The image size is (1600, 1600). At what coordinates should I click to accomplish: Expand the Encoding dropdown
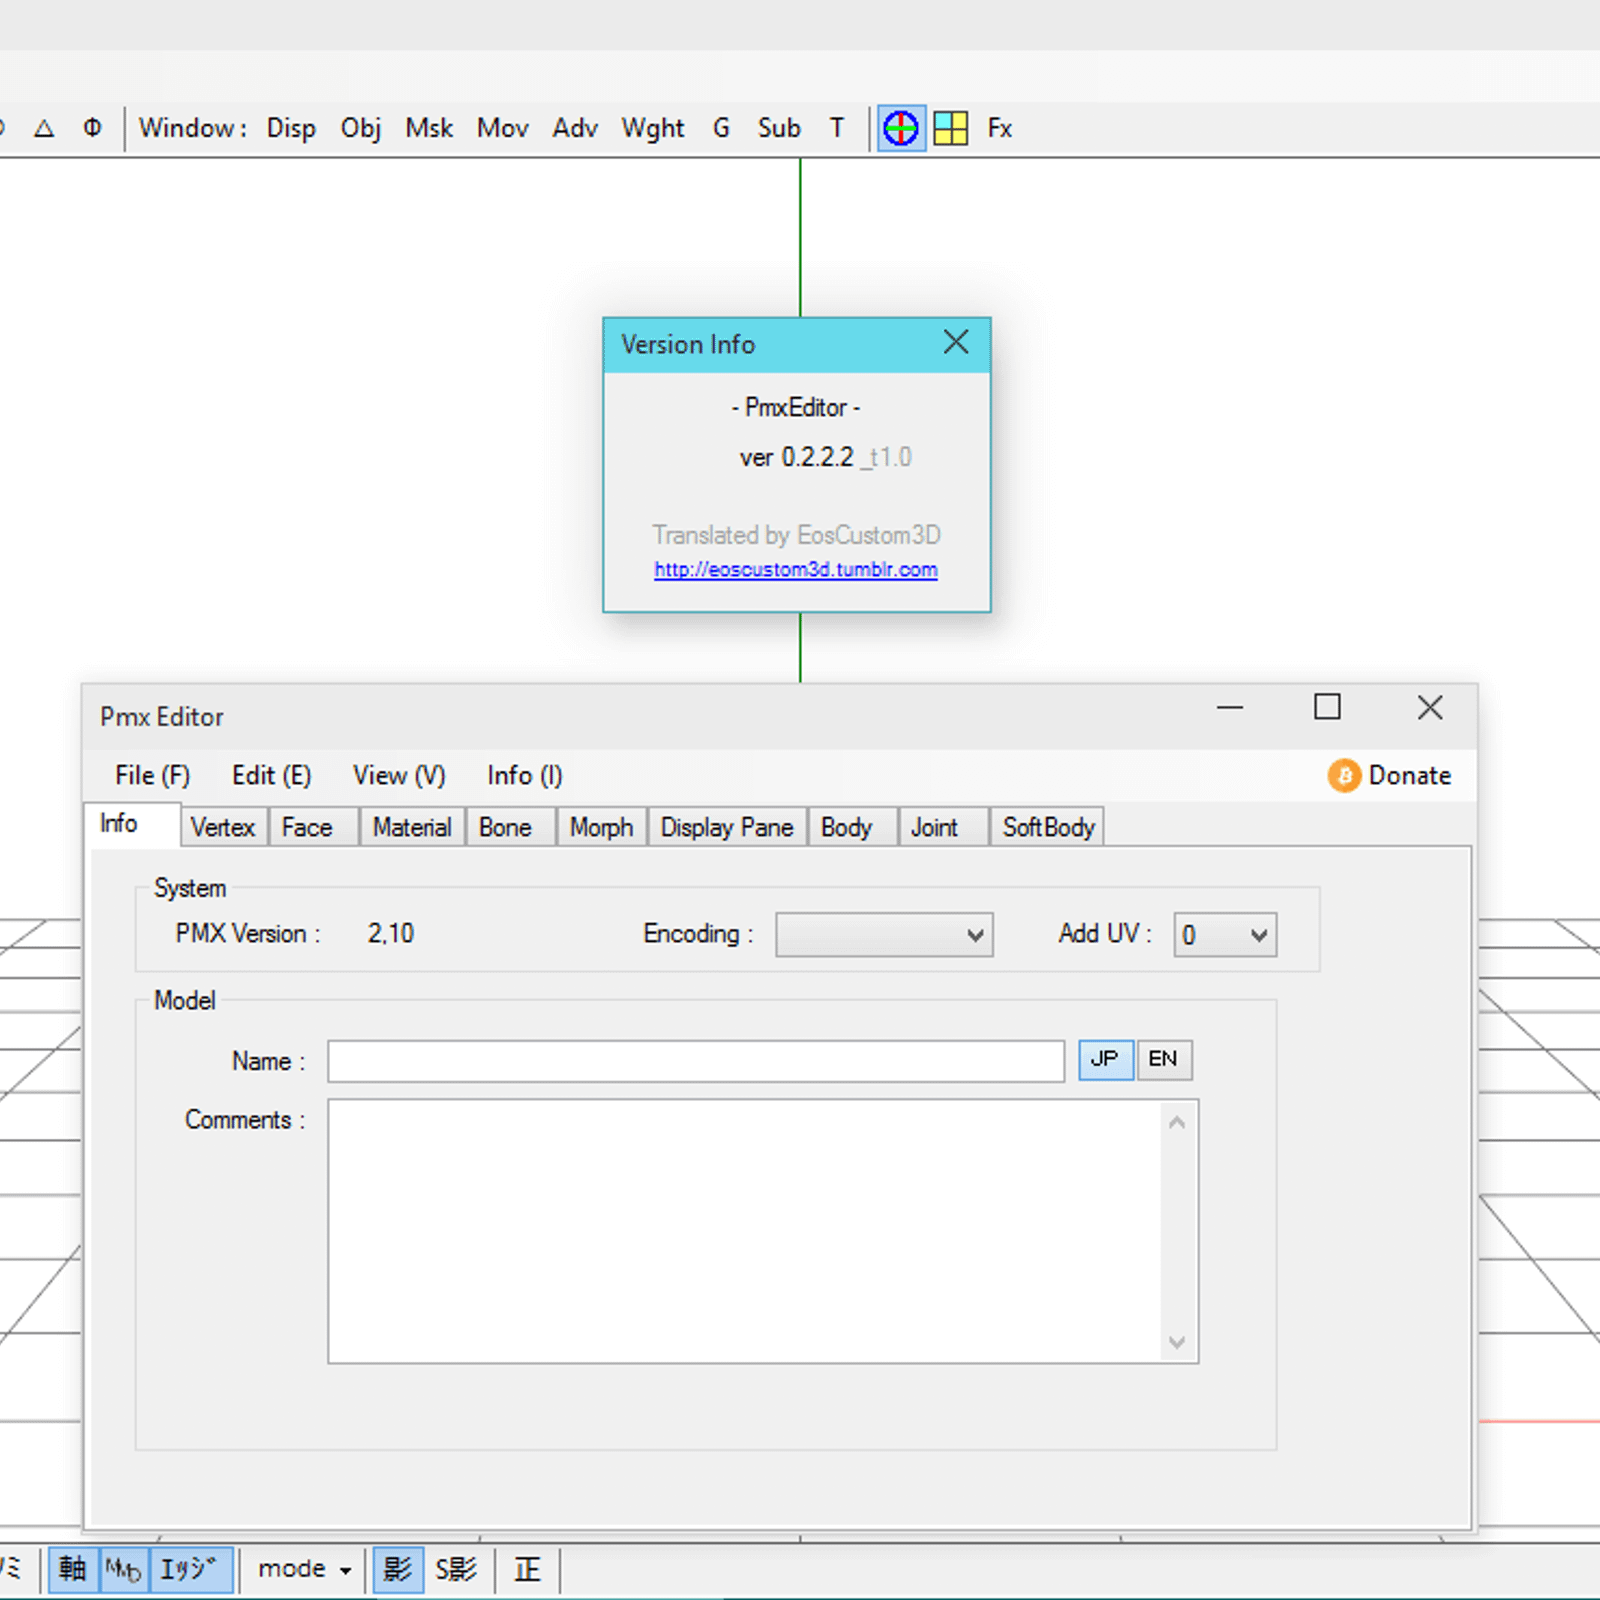(884, 935)
